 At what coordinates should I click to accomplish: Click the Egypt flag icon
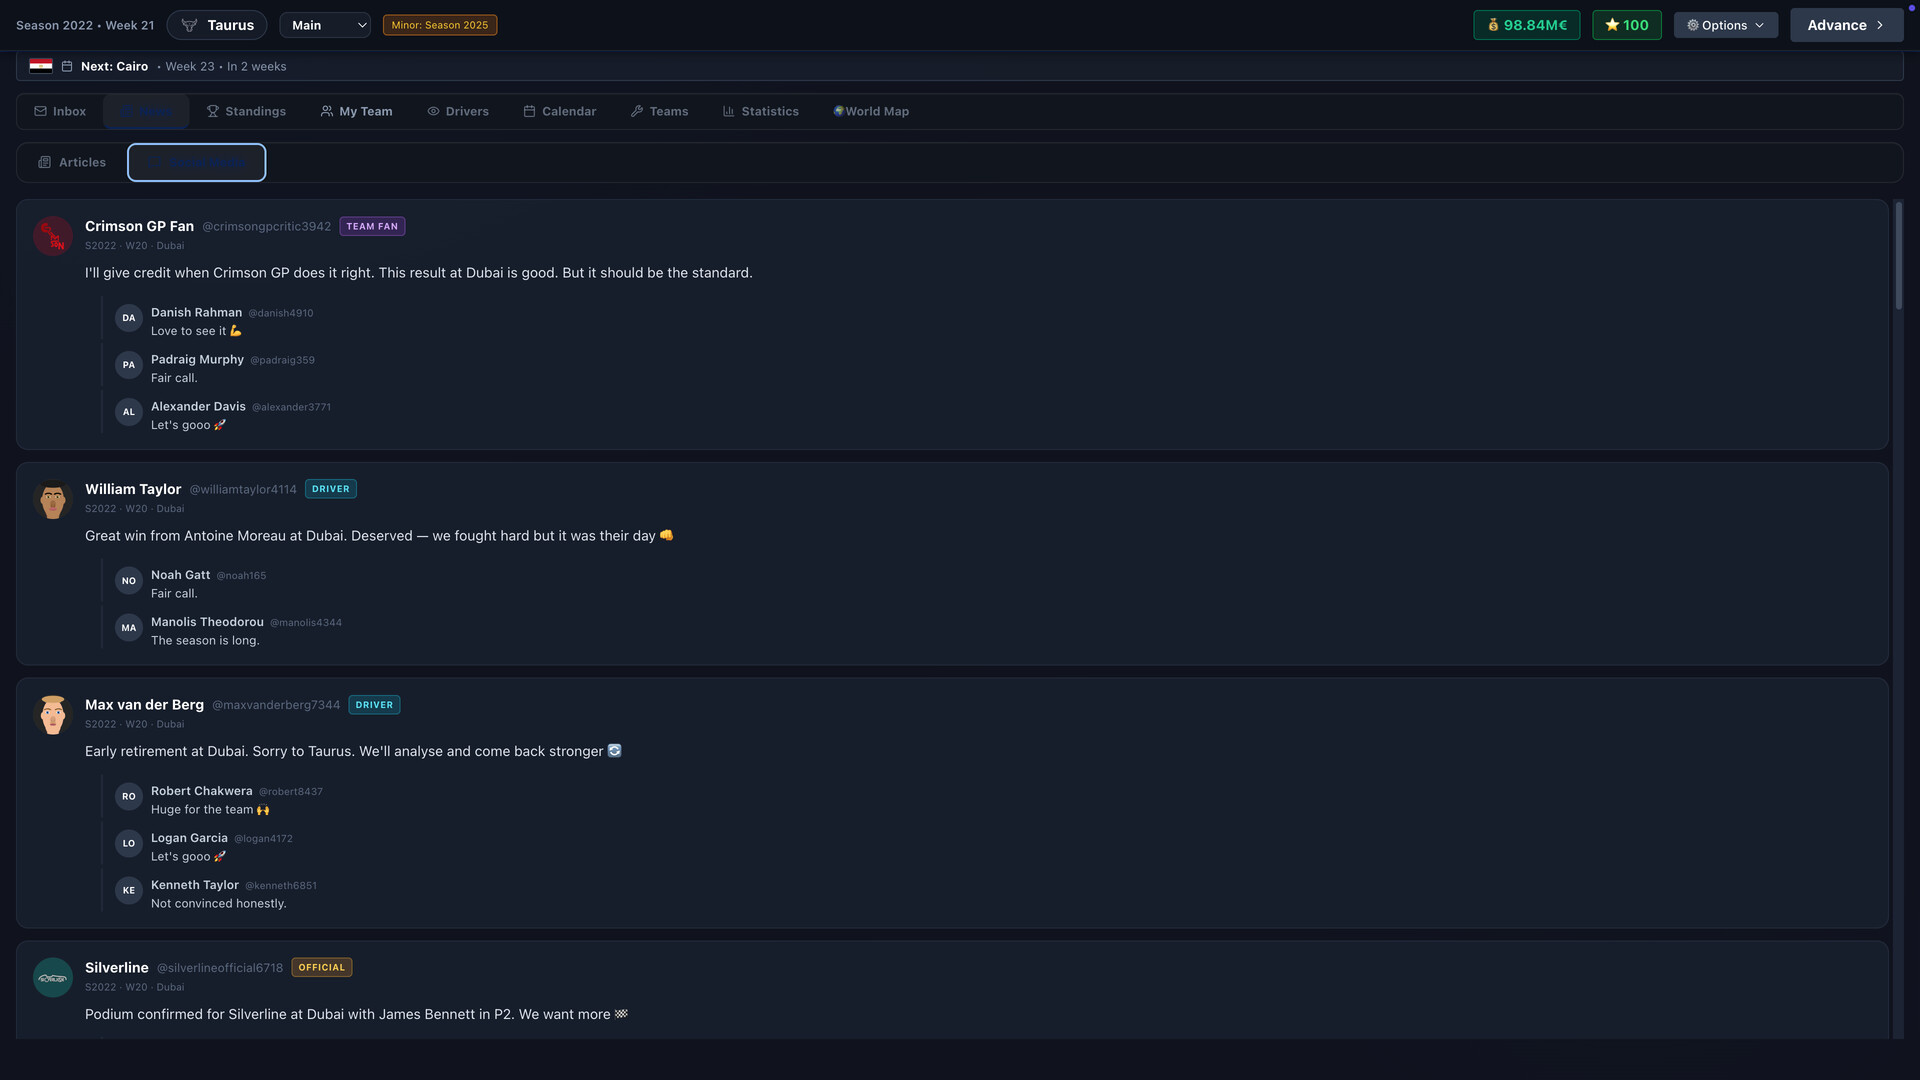tap(41, 66)
